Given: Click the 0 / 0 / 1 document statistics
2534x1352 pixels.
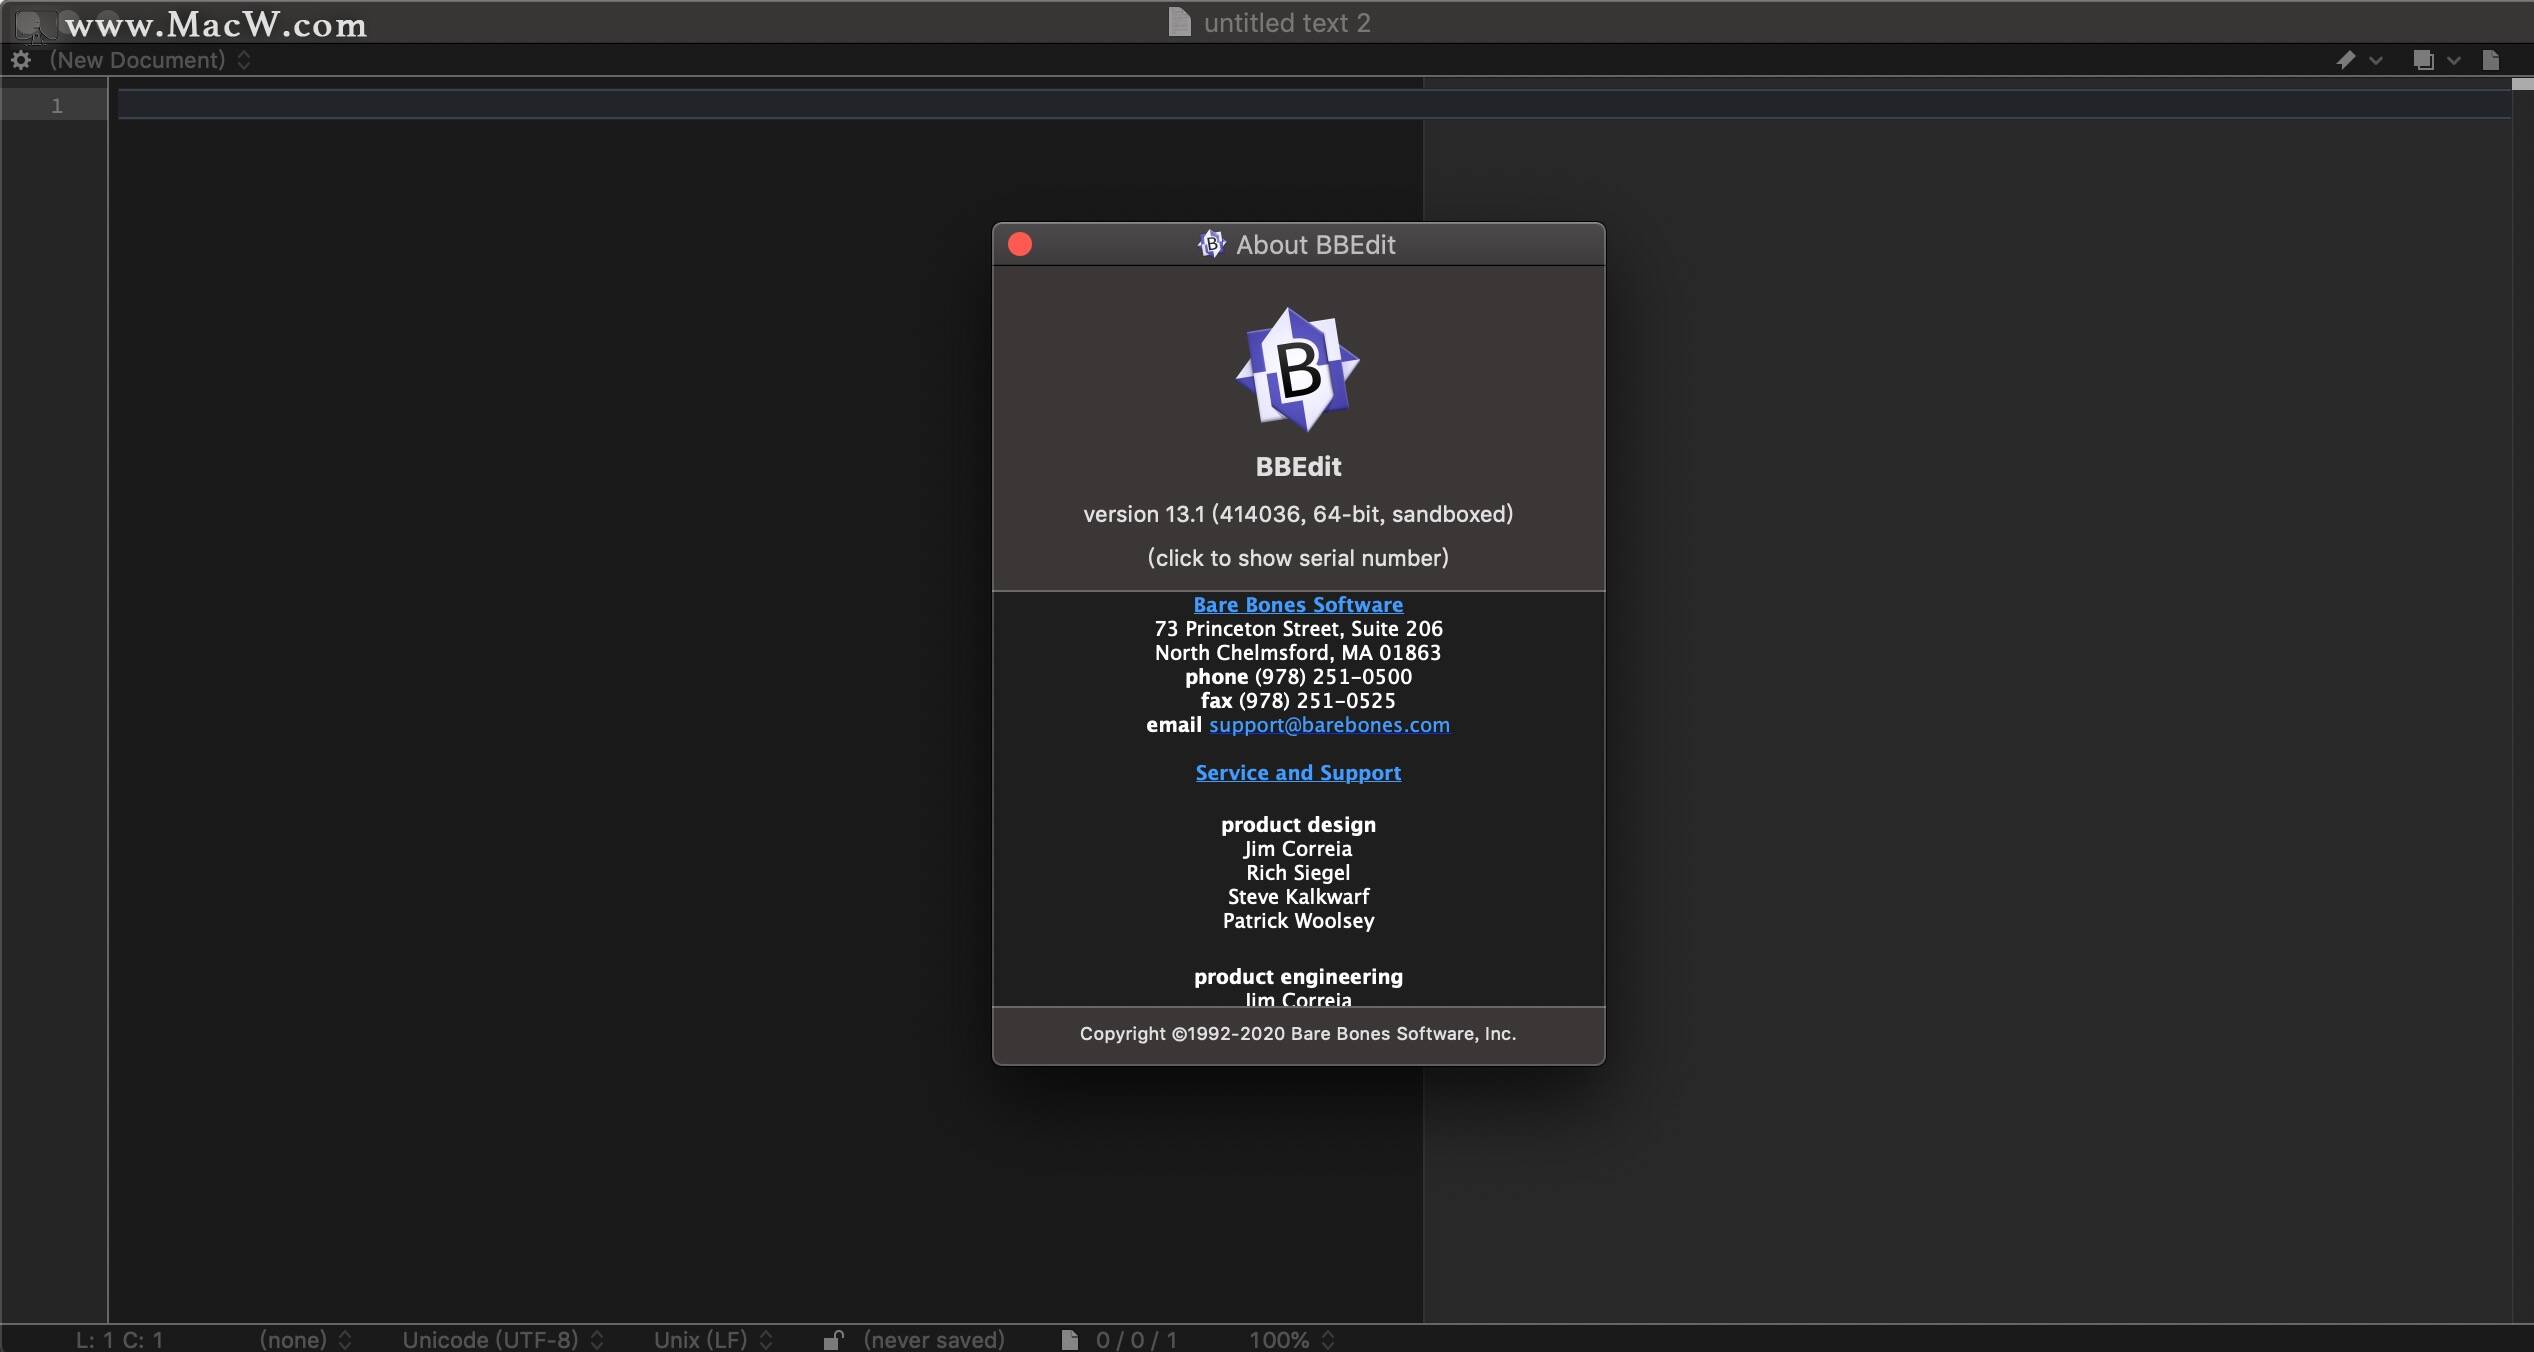Looking at the screenshot, I should 1136,1339.
